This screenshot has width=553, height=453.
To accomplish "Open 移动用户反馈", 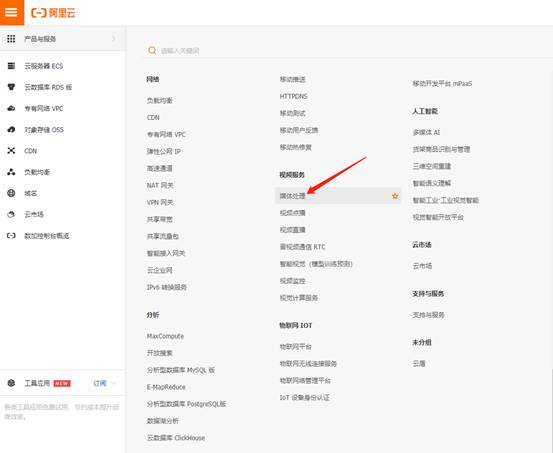I will click(299, 130).
